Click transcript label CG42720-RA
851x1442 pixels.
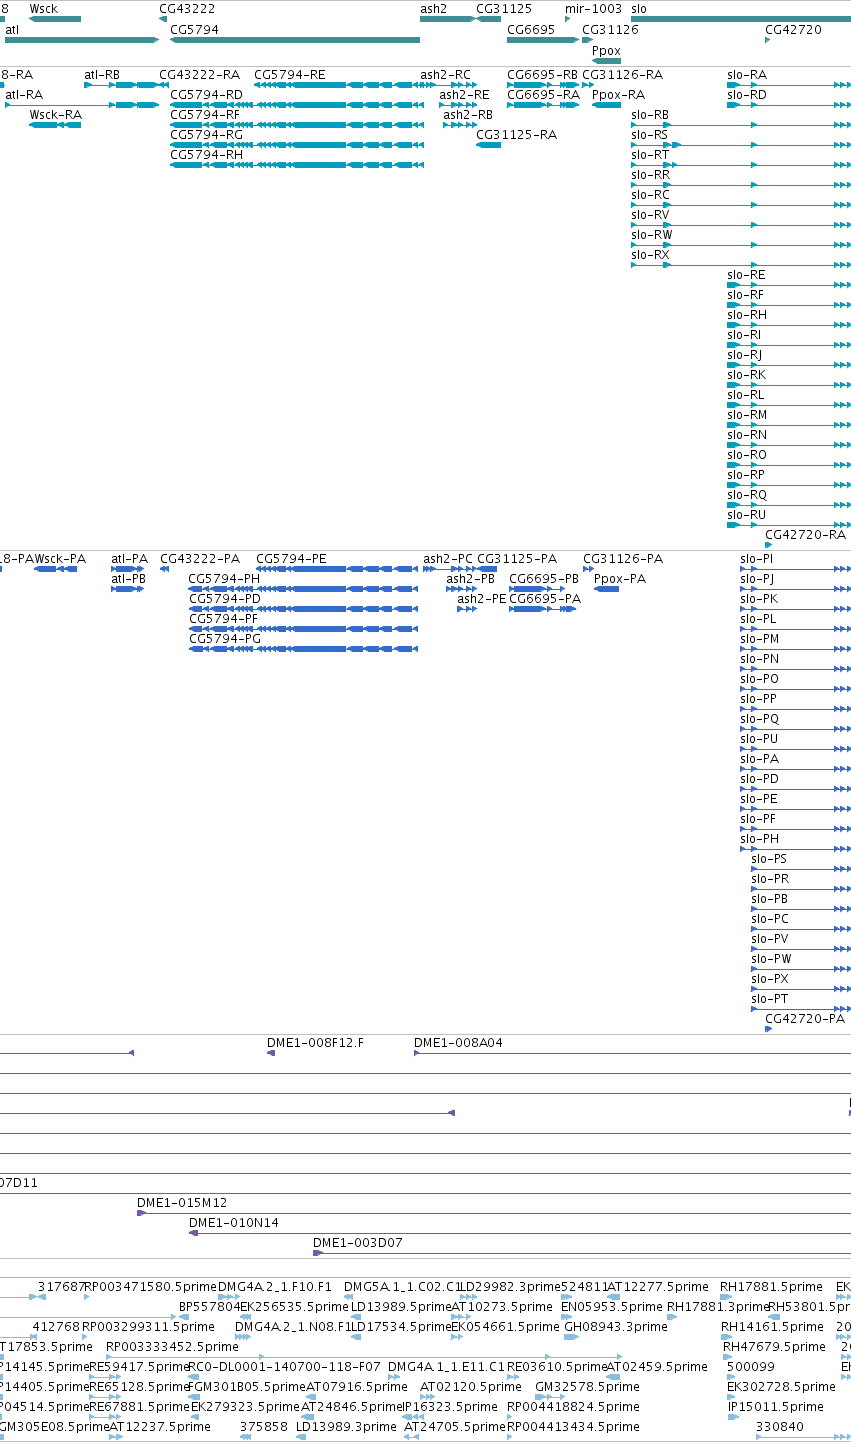(x=805, y=535)
